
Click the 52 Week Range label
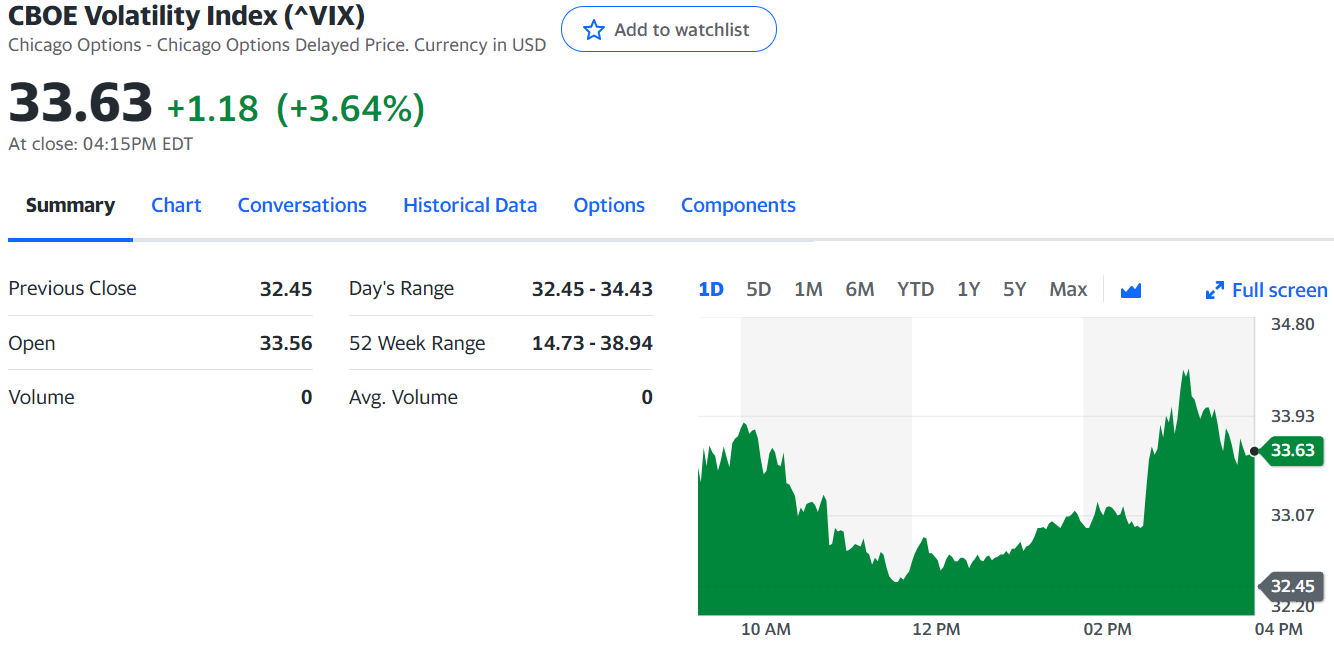coord(417,343)
